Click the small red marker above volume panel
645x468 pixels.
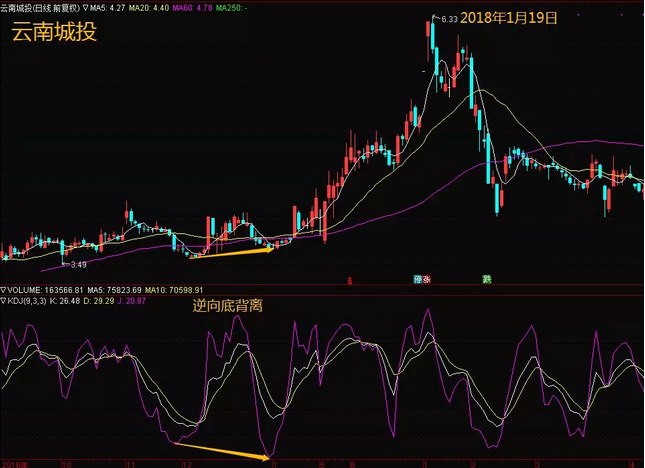click(349, 280)
